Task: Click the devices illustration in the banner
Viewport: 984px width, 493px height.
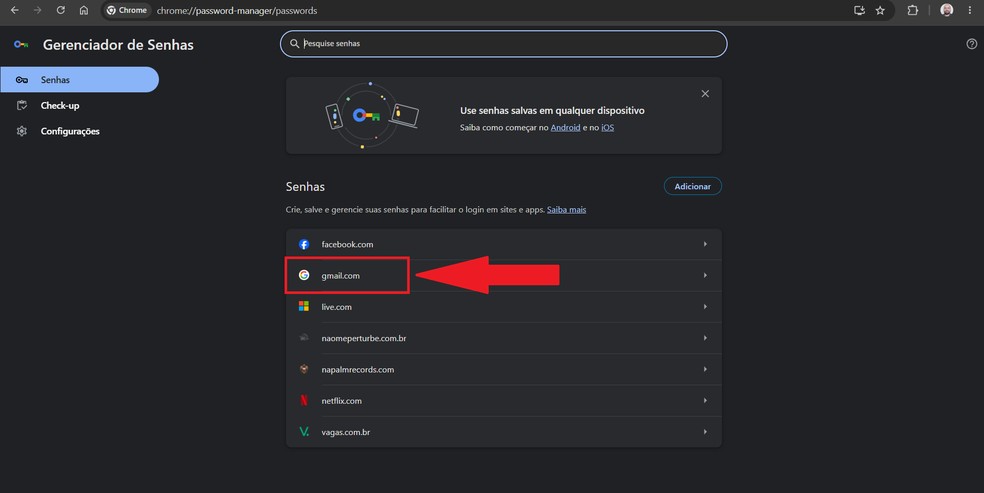Action: (x=372, y=115)
